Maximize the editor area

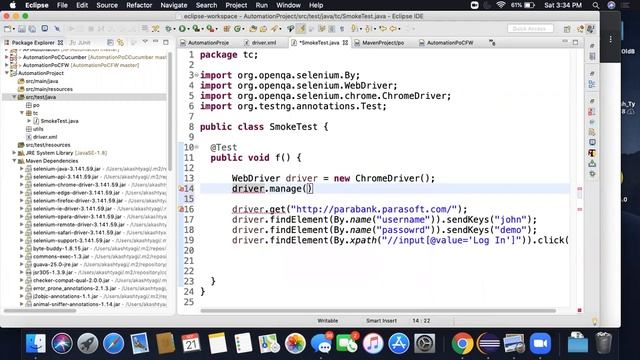coord(575,42)
